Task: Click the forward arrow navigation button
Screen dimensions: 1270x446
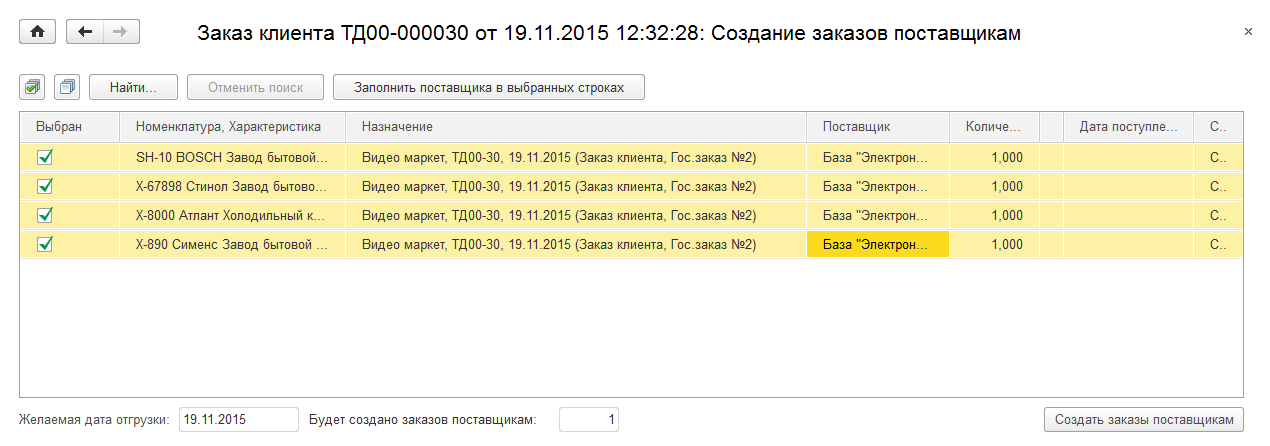Action: [120, 32]
